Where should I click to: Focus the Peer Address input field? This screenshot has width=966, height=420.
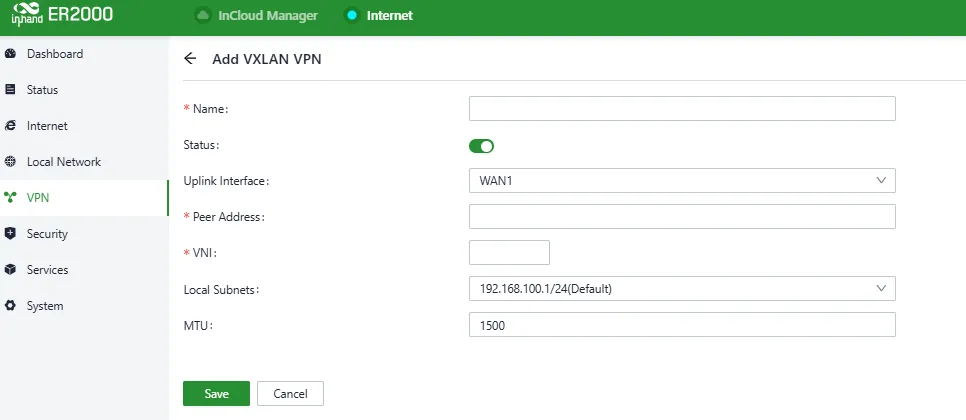click(682, 216)
